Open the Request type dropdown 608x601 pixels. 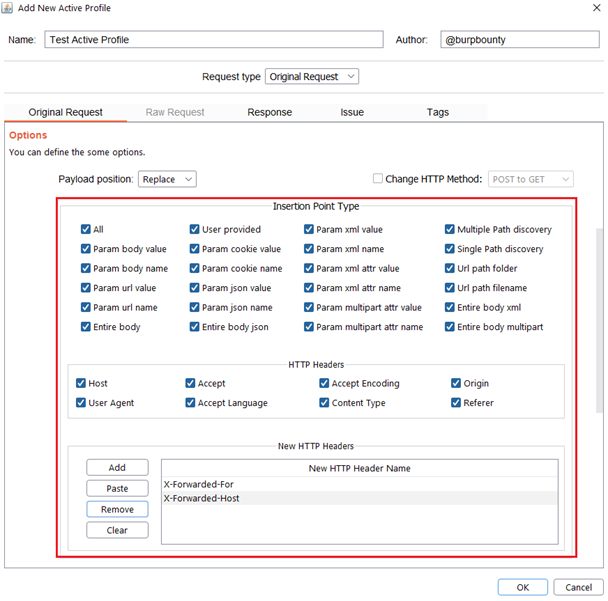coord(311,77)
